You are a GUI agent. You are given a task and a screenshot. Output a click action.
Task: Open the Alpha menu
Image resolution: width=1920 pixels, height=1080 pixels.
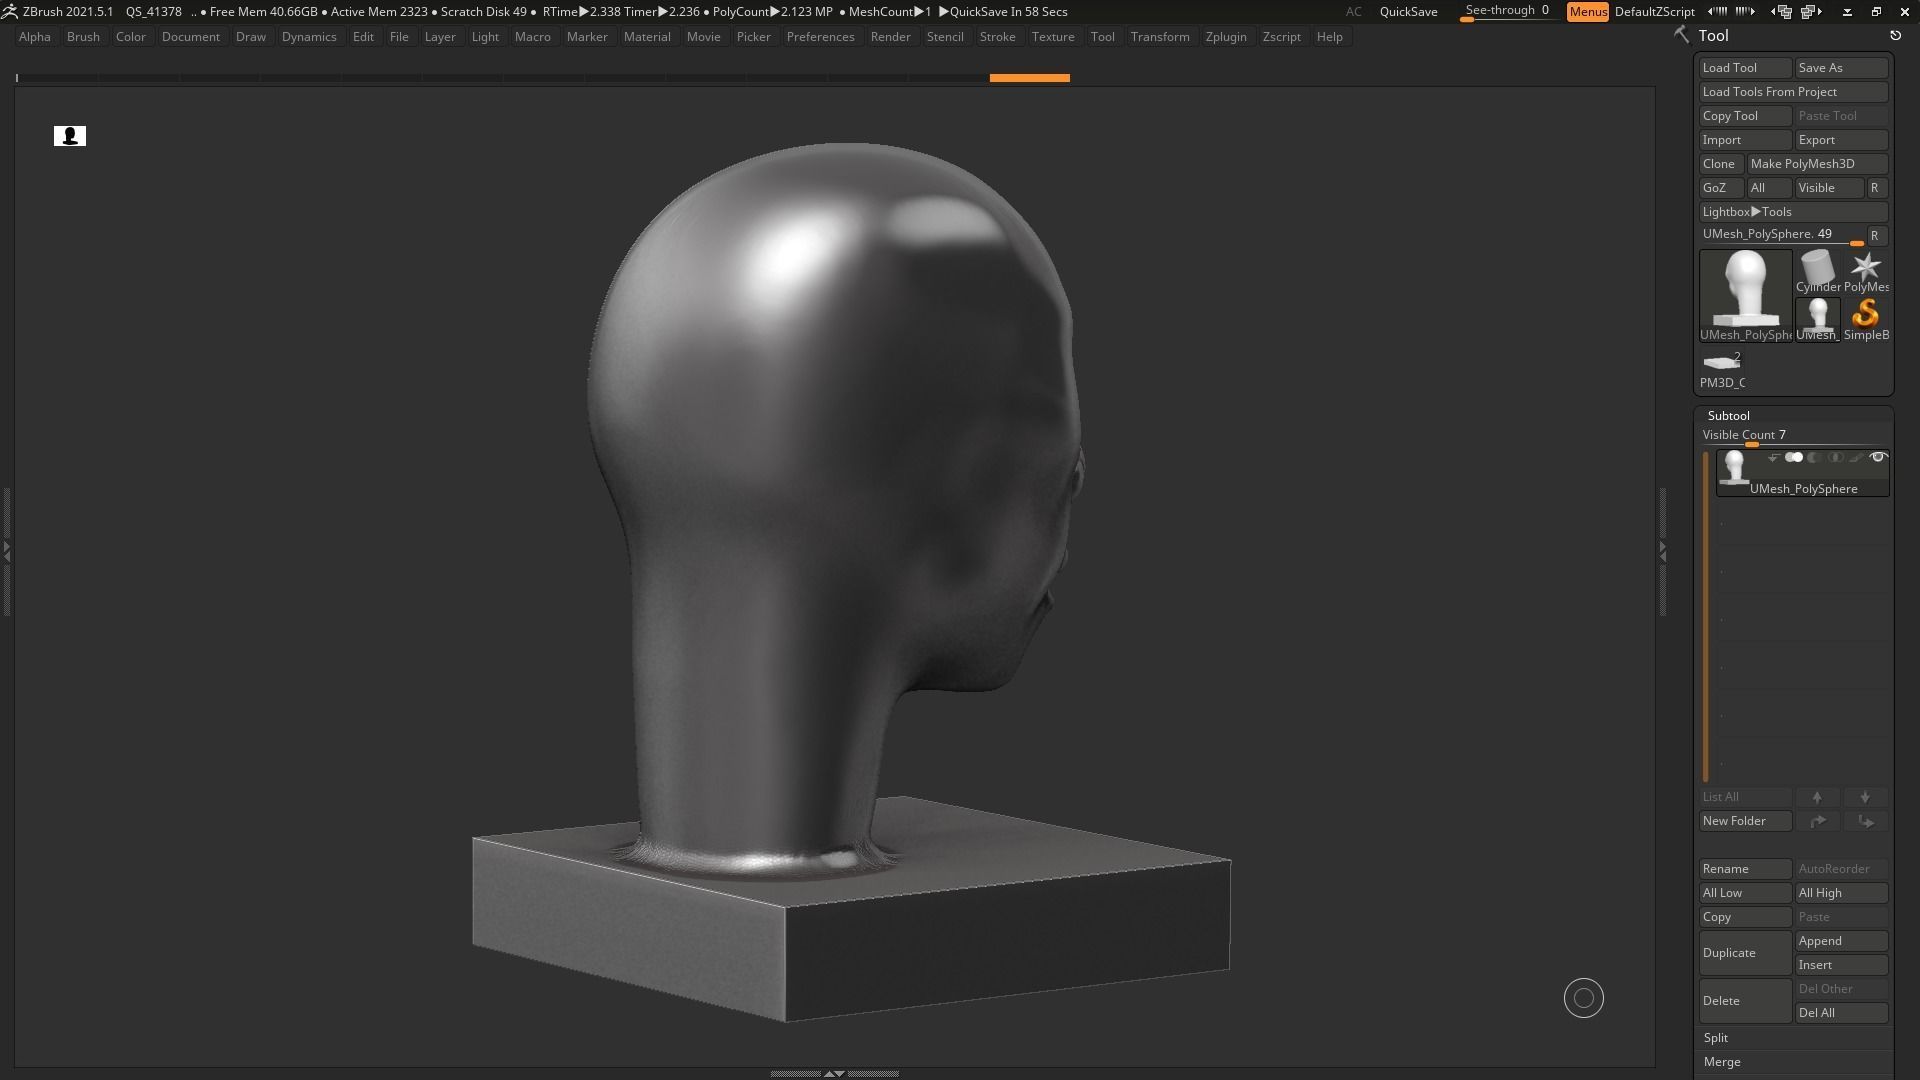point(35,37)
